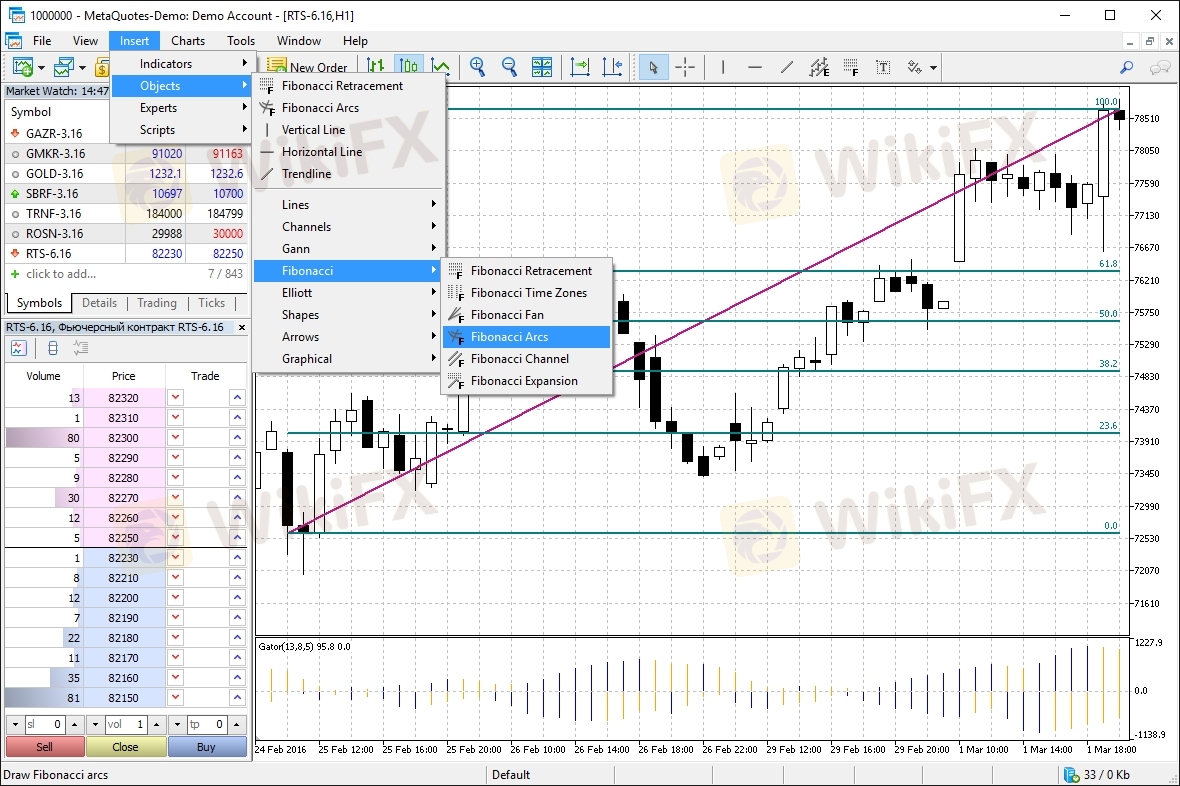This screenshot has height=786, width=1180.
Task: Open the Help menu
Action: [x=355, y=41]
